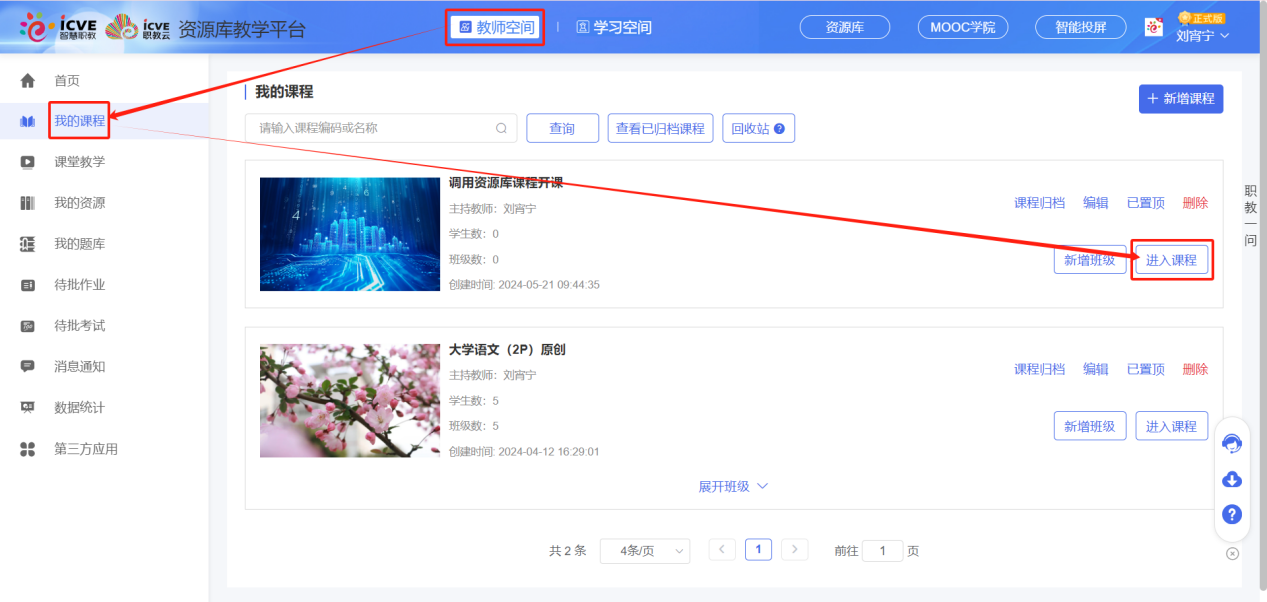This screenshot has height=602, width=1267.
Task: Open the help question mark floating icon
Action: (1231, 514)
